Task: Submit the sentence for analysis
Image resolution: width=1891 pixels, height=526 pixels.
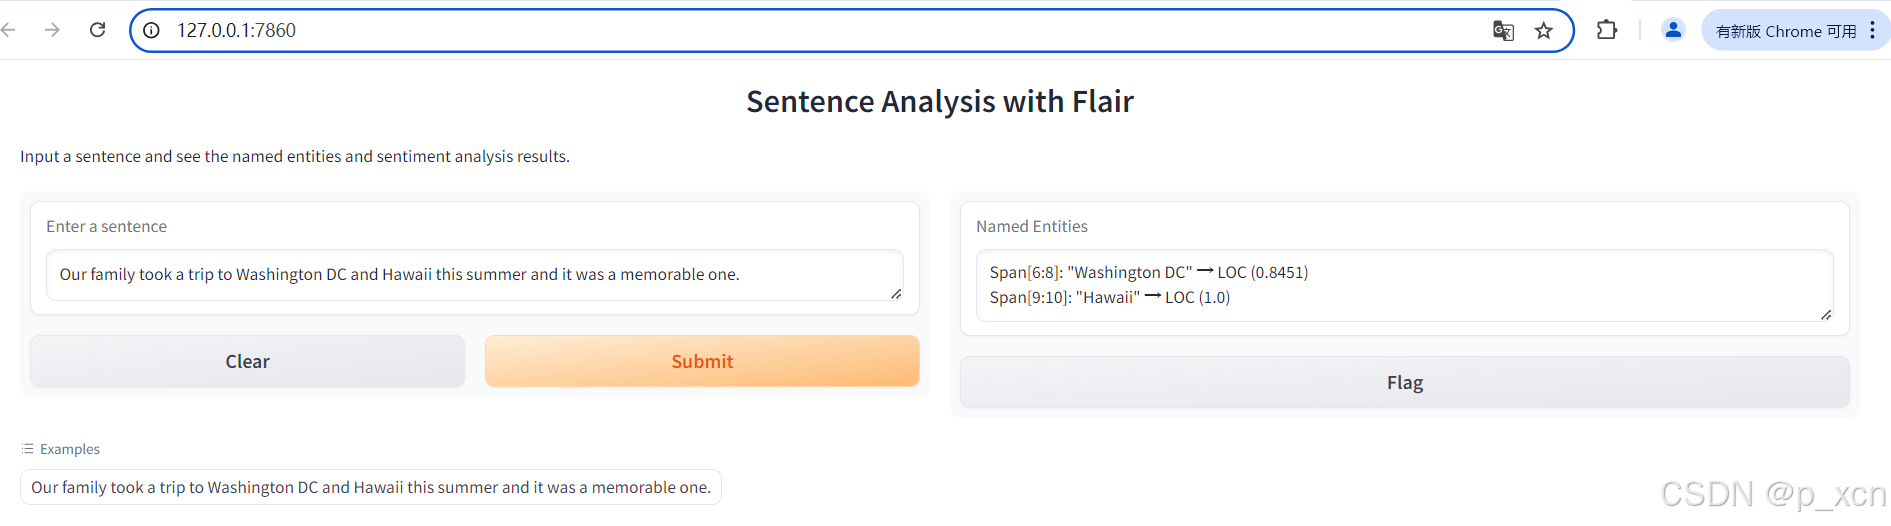Action: [702, 361]
